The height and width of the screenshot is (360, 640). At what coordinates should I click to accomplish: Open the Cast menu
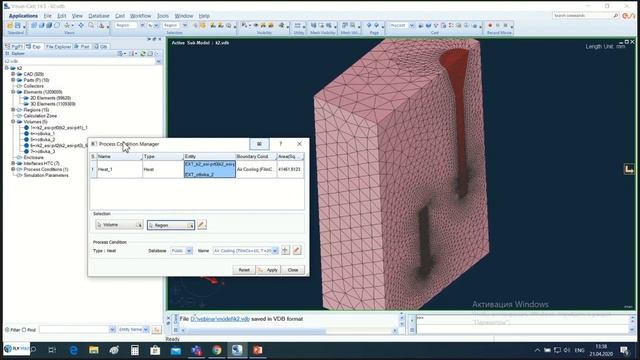point(120,16)
